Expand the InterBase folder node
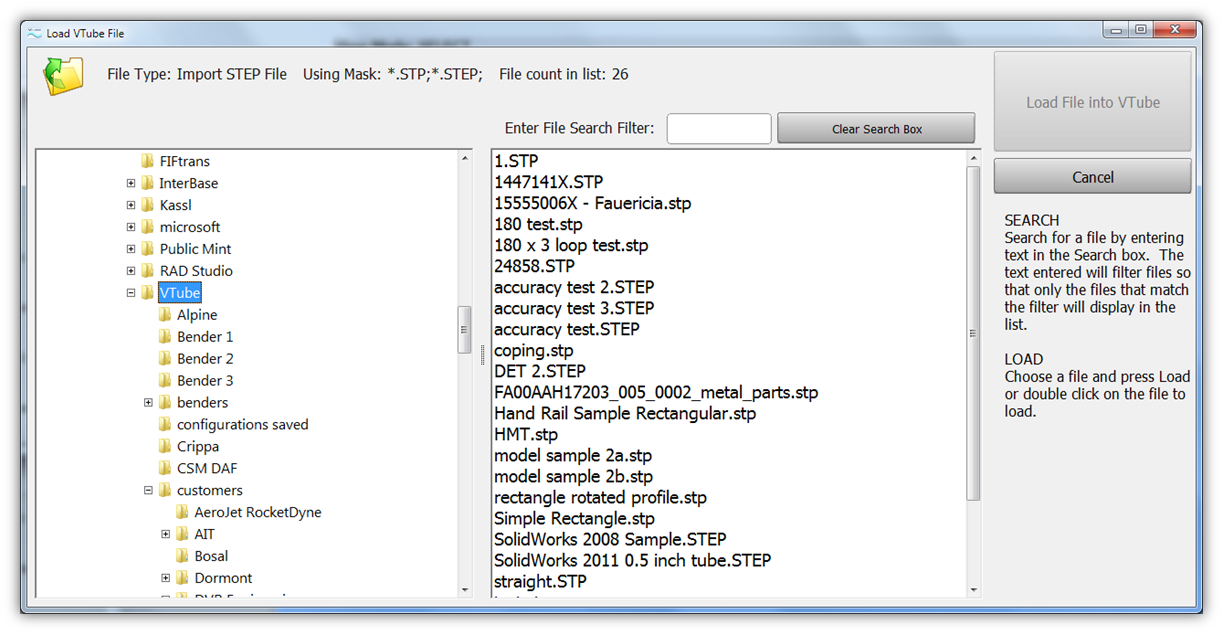1223x634 pixels. (131, 183)
